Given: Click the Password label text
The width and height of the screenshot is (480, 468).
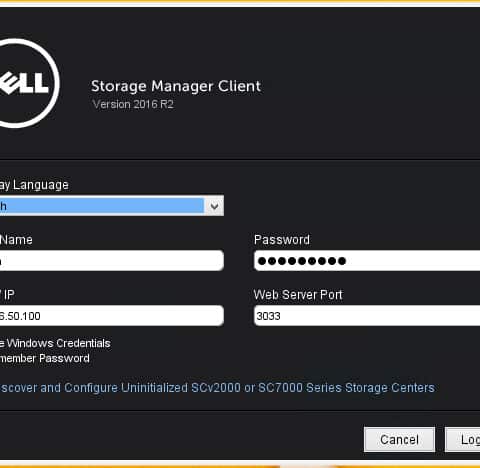Looking at the screenshot, I should tap(282, 240).
